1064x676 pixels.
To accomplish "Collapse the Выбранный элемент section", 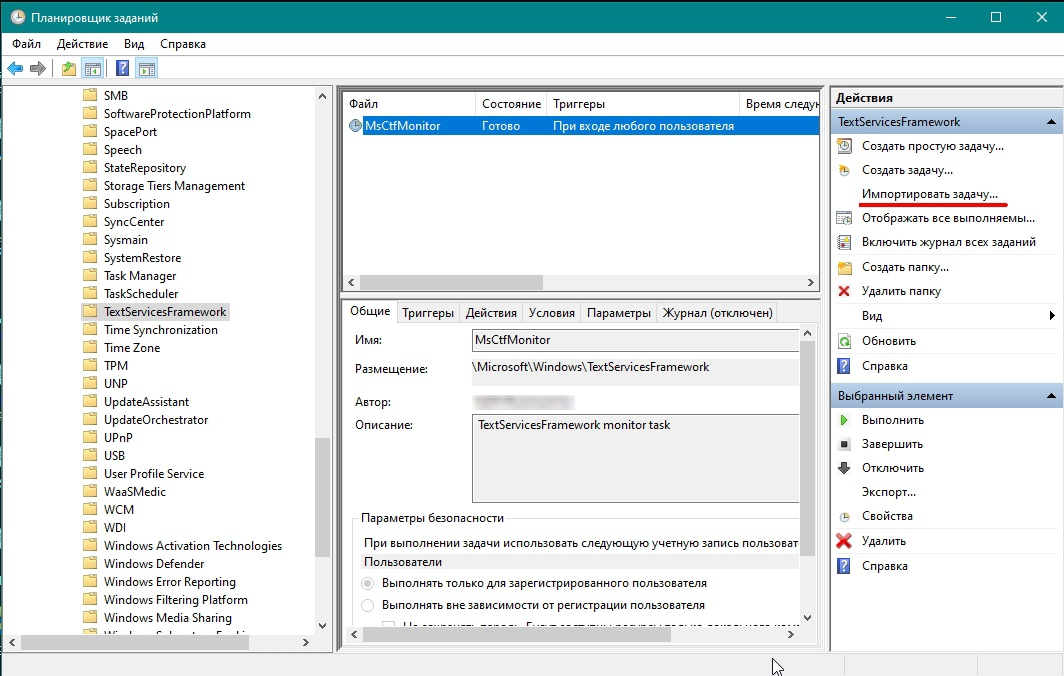I will [1051, 396].
